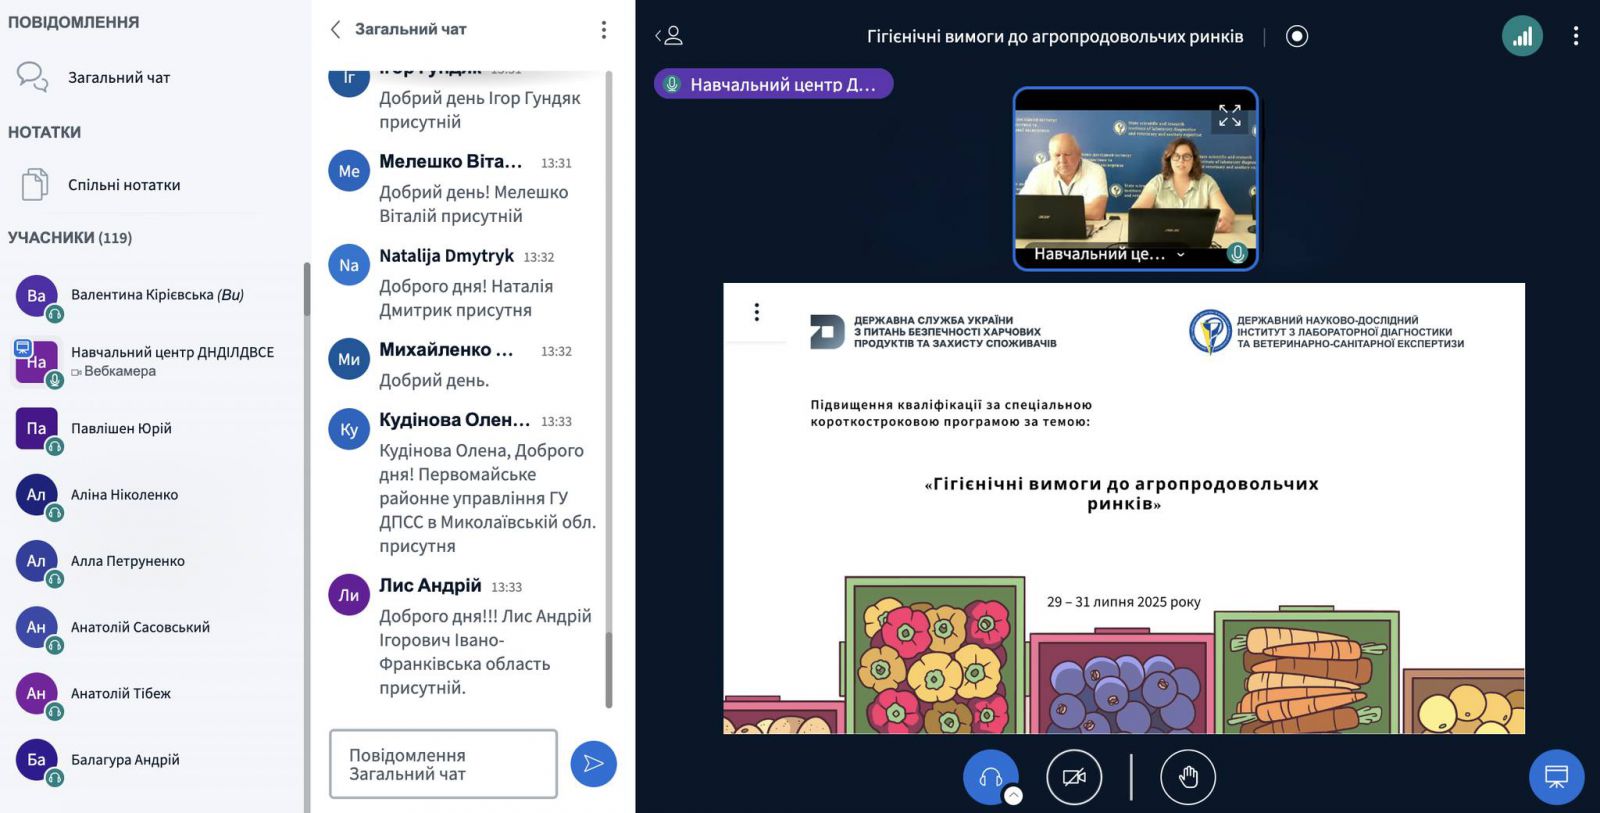Click the send message arrow button
The image size is (1600, 813).
tap(593, 764)
